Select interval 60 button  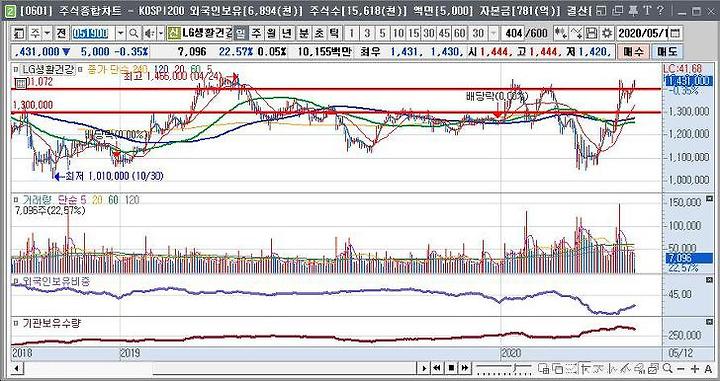coord(459,33)
